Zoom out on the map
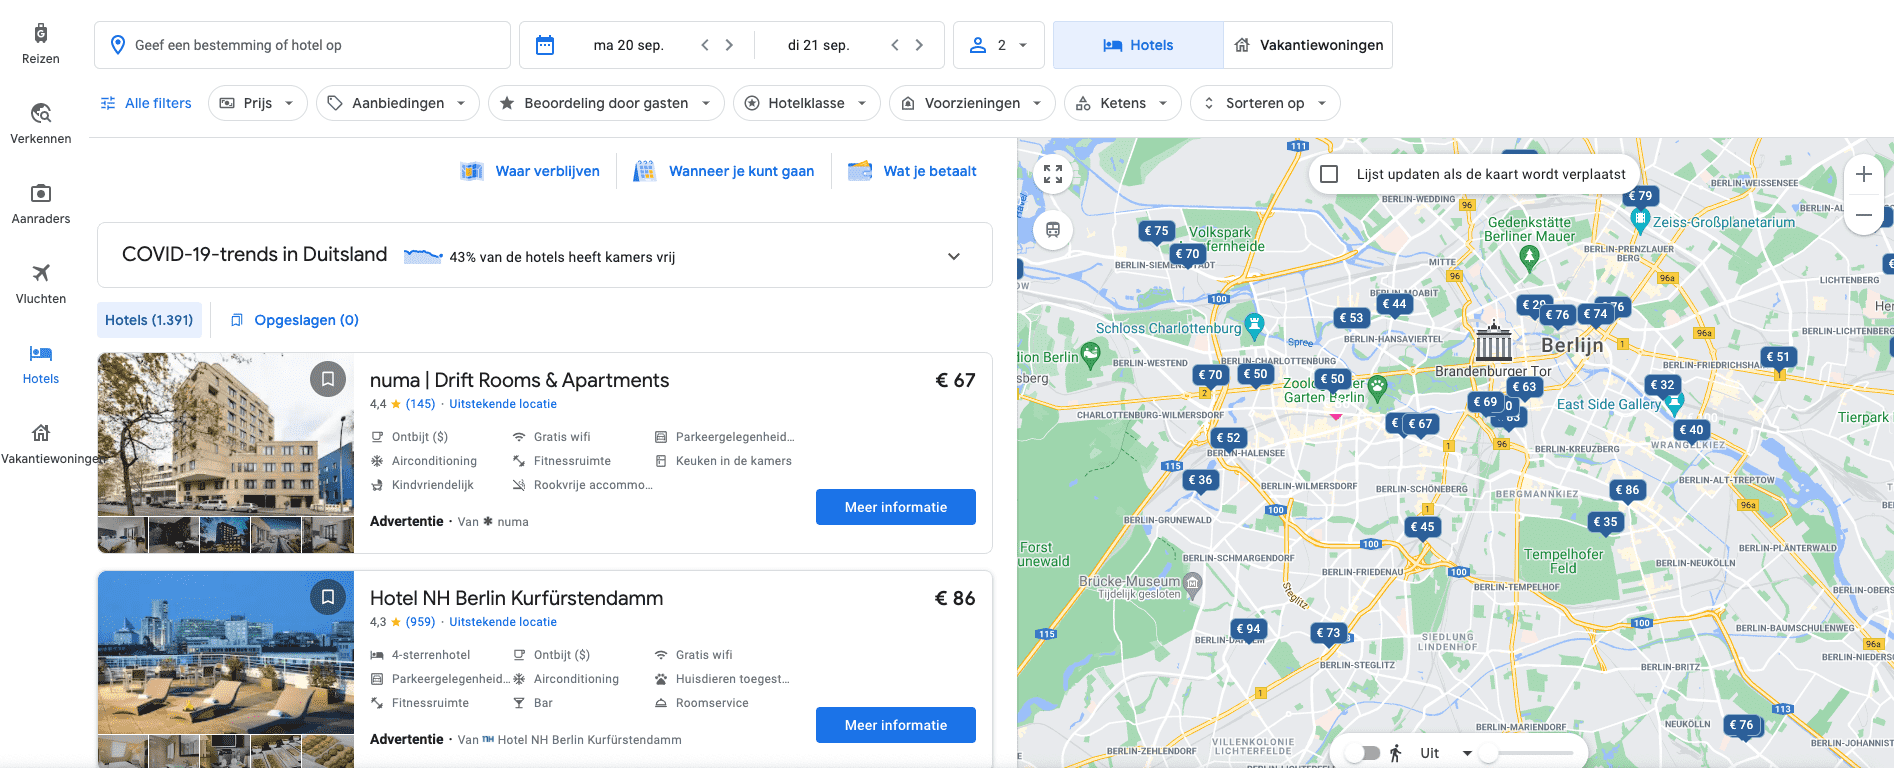Viewport: 1894px width, 768px height. [x=1864, y=214]
